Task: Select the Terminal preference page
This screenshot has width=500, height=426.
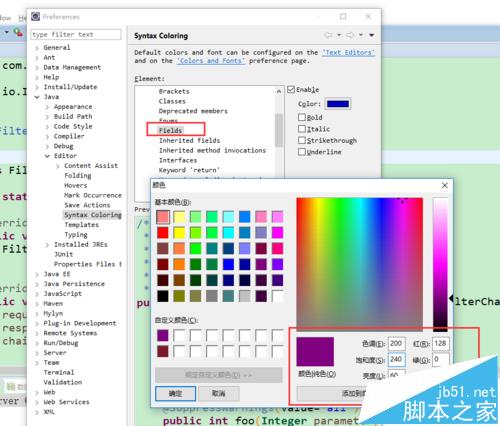Action: [59, 372]
